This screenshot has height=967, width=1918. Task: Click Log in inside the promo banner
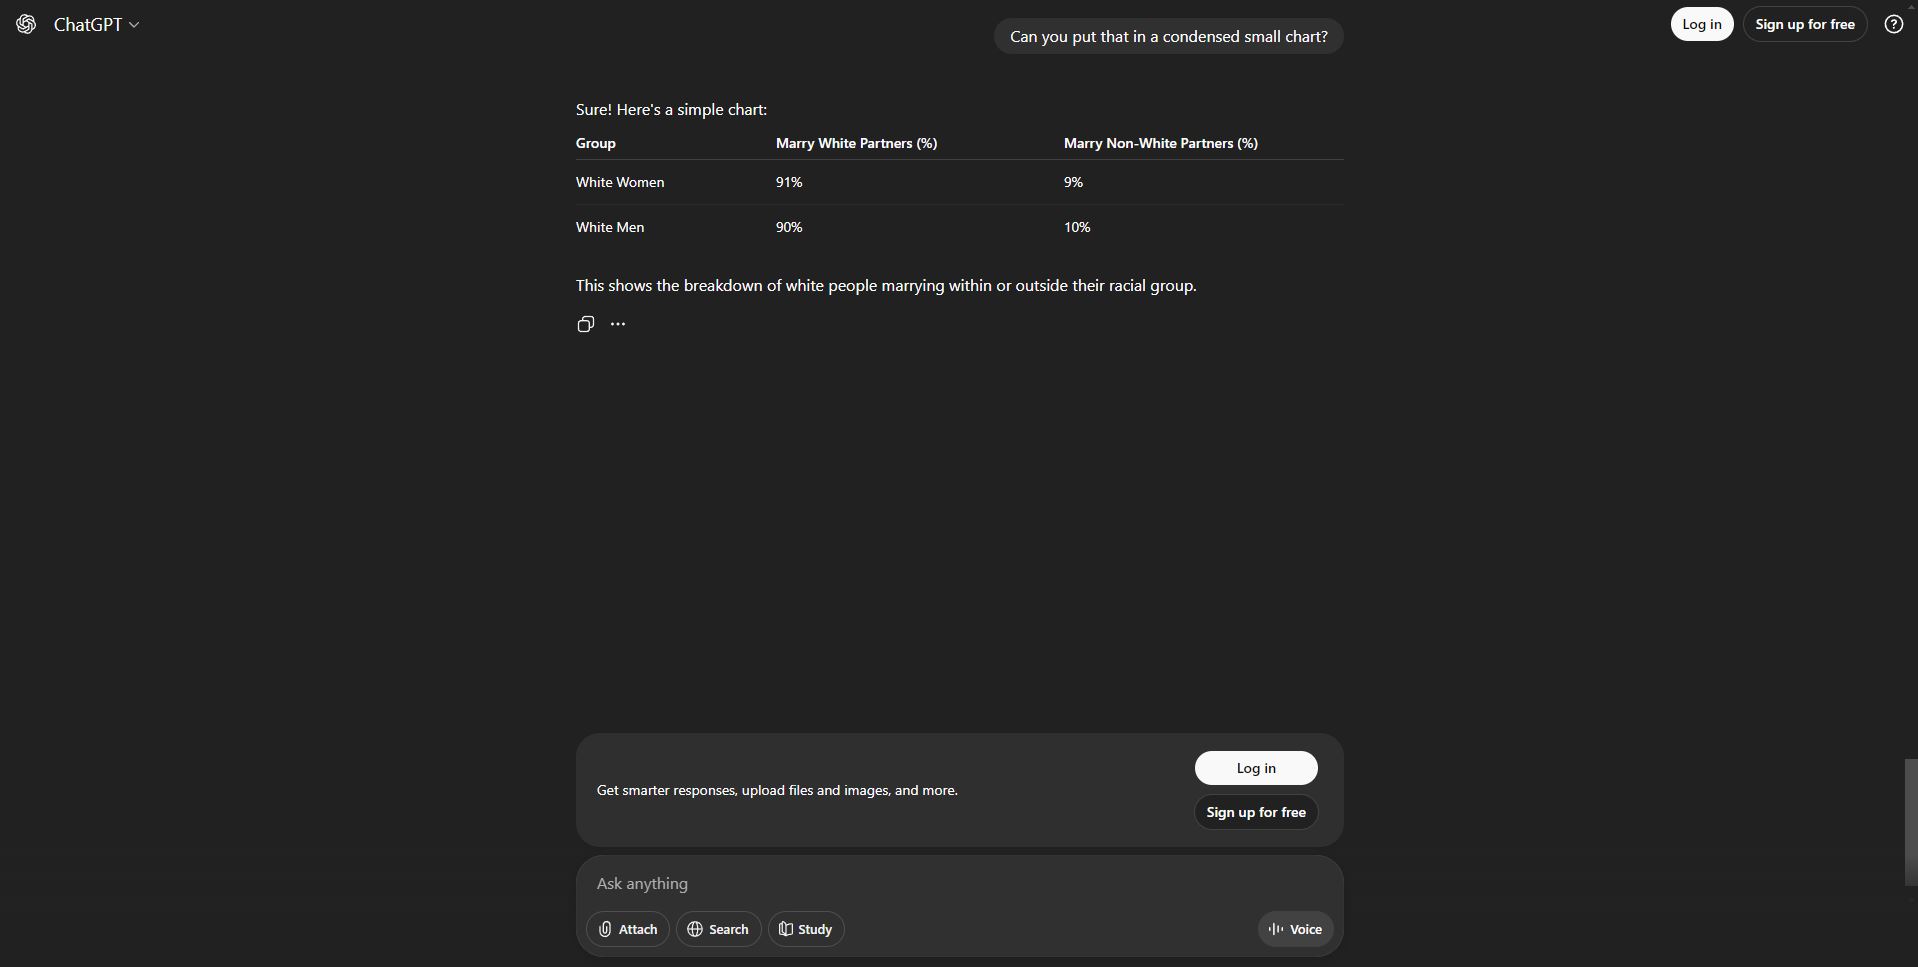pos(1255,768)
